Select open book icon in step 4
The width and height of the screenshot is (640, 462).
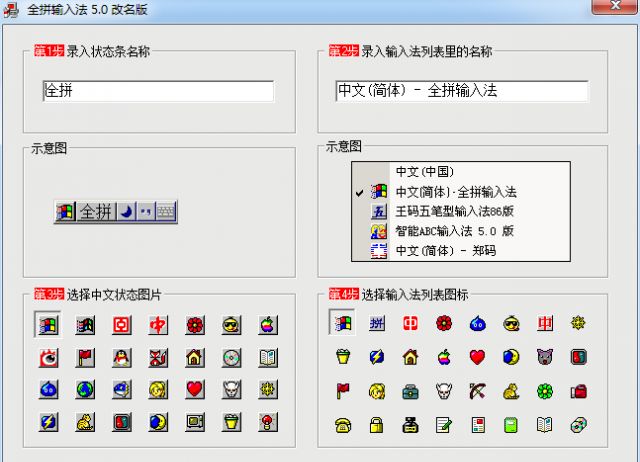click(x=545, y=424)
